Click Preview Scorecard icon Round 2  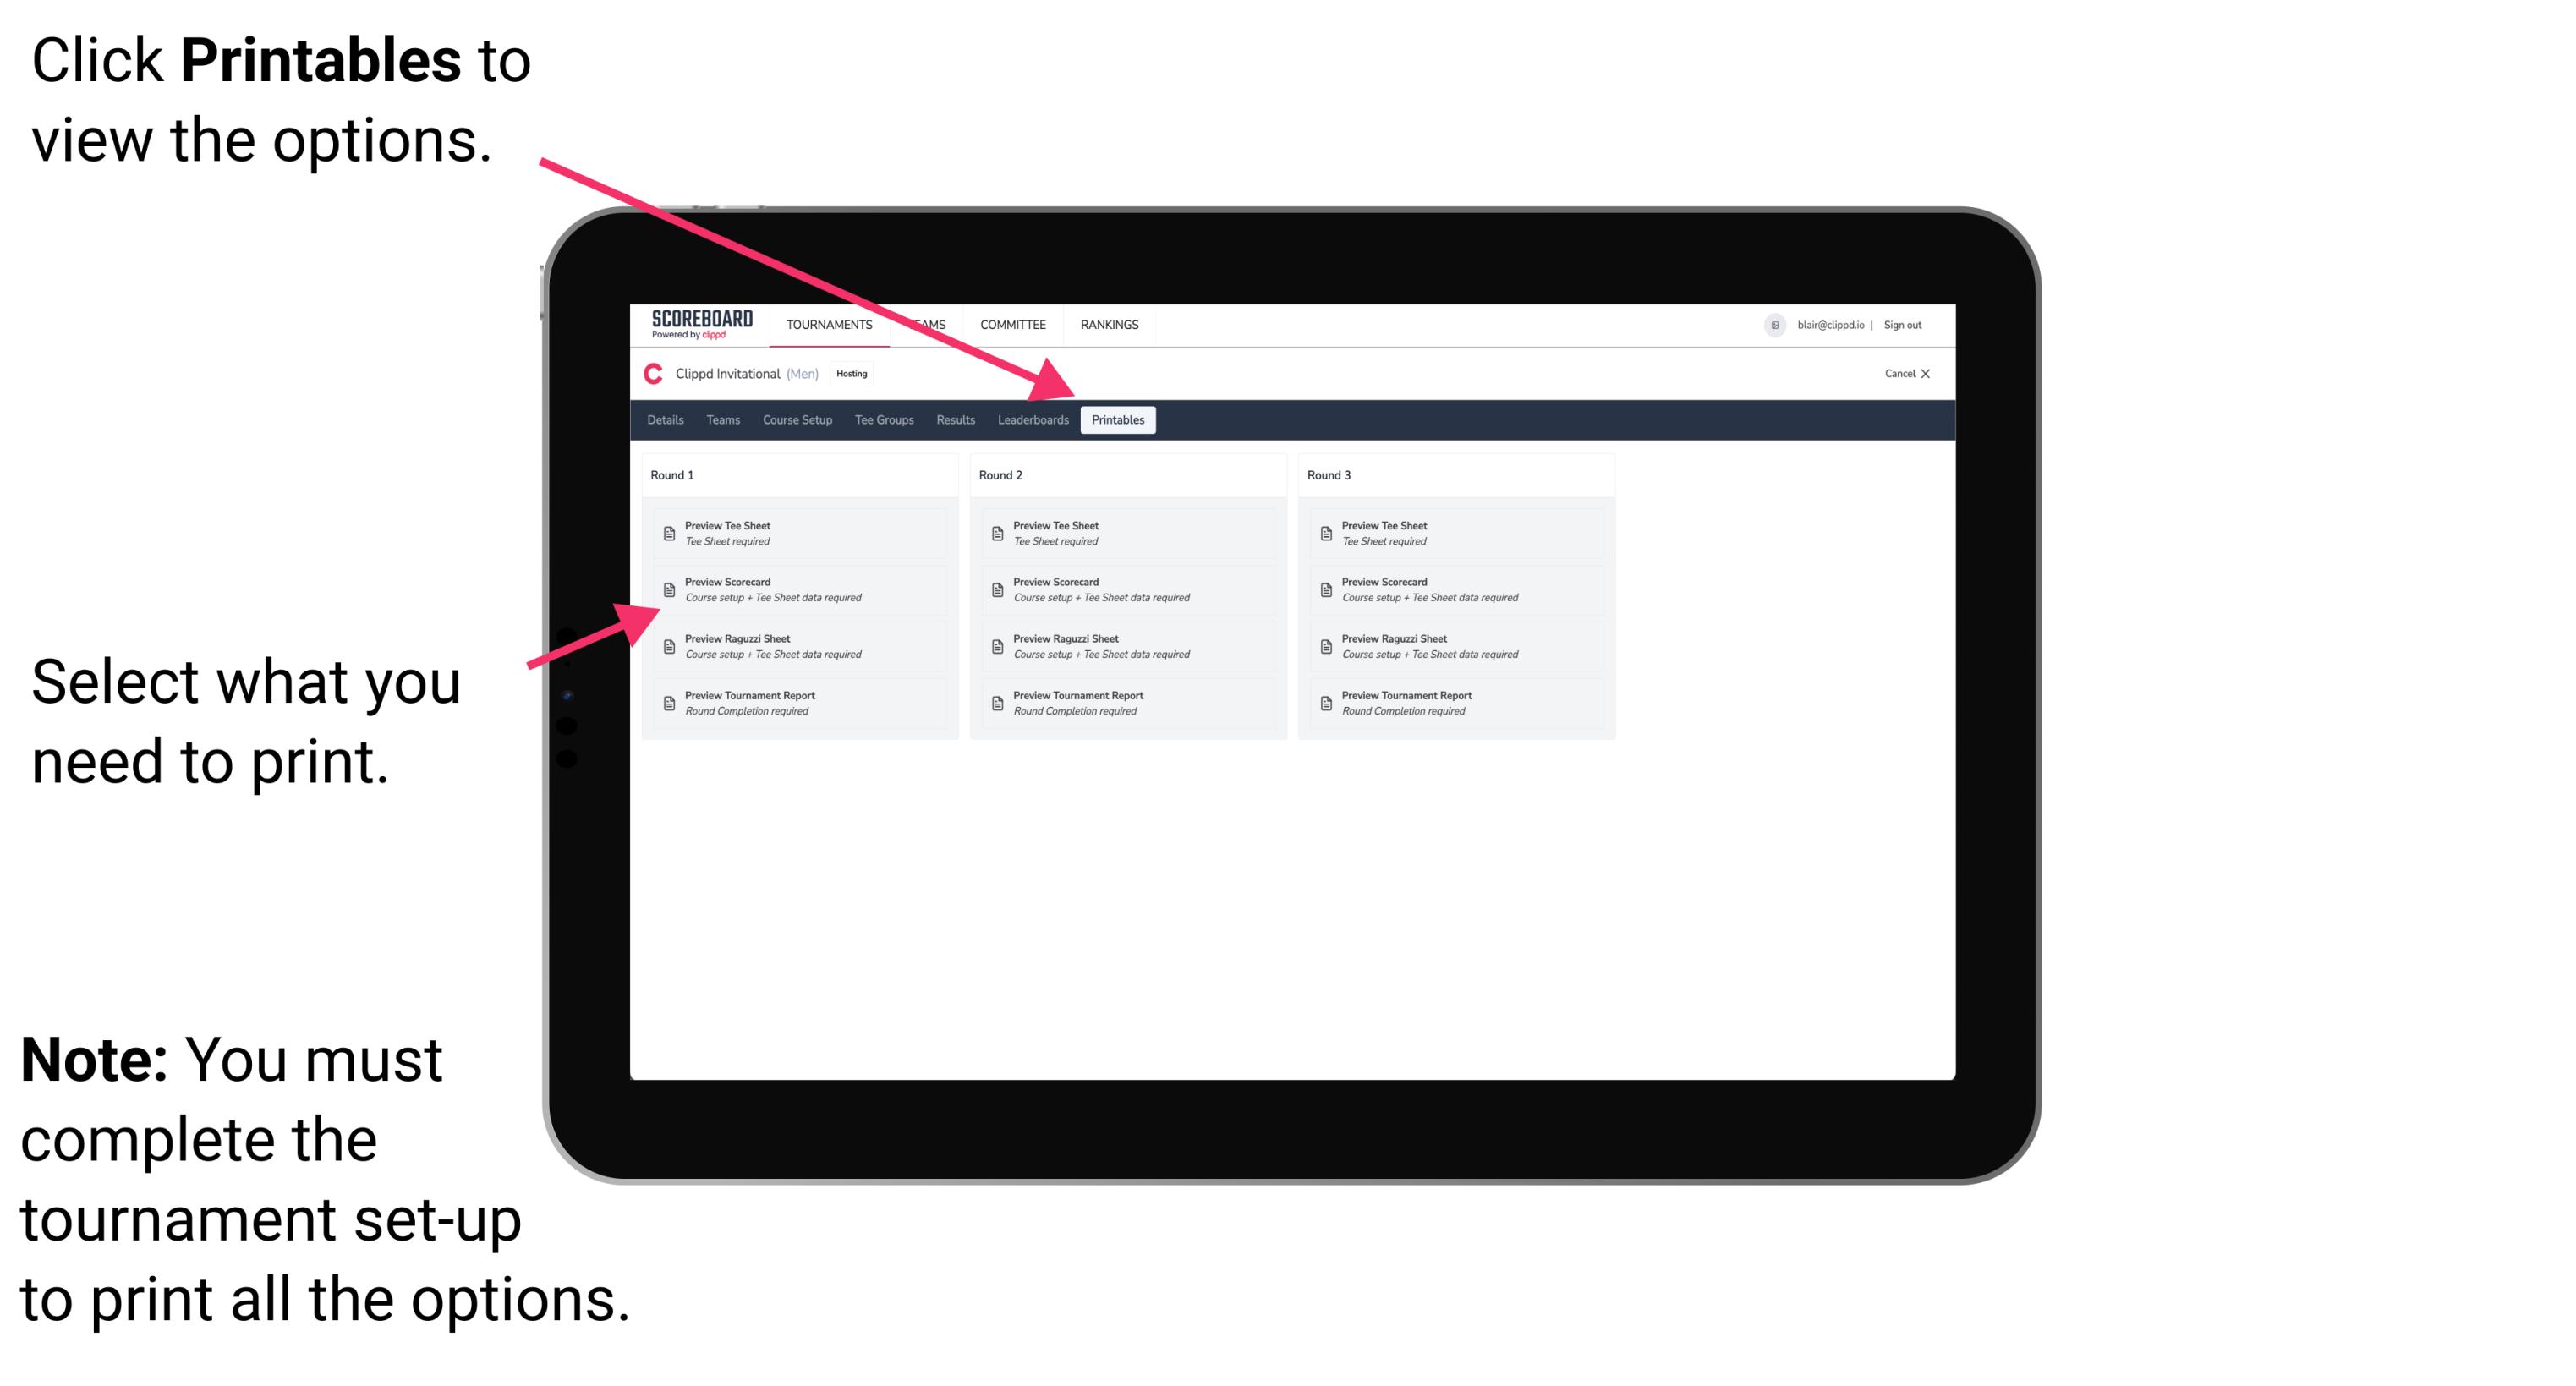997,592
